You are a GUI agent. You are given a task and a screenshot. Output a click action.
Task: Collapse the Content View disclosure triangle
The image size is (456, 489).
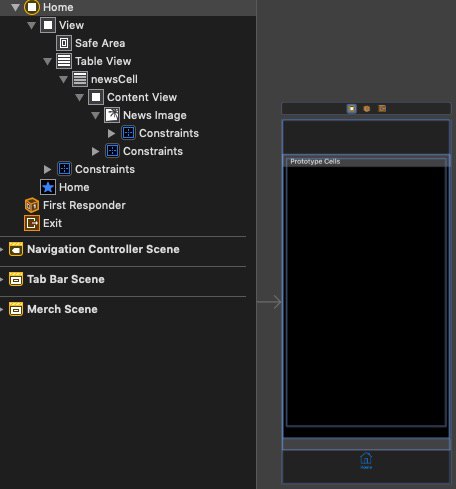(x=79, y=97)
